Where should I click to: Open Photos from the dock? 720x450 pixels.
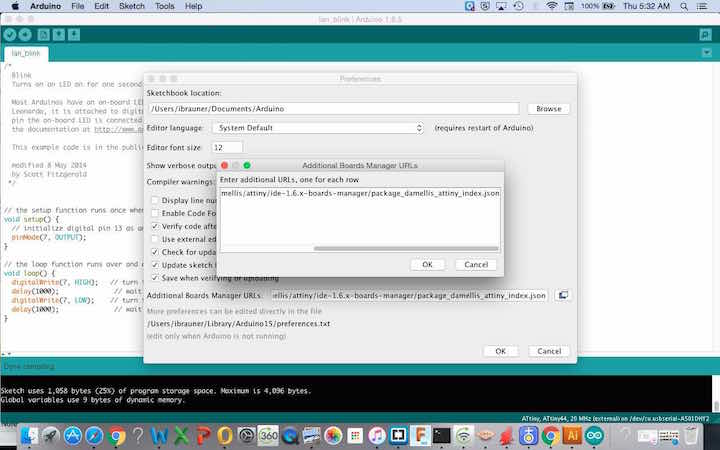333,435
